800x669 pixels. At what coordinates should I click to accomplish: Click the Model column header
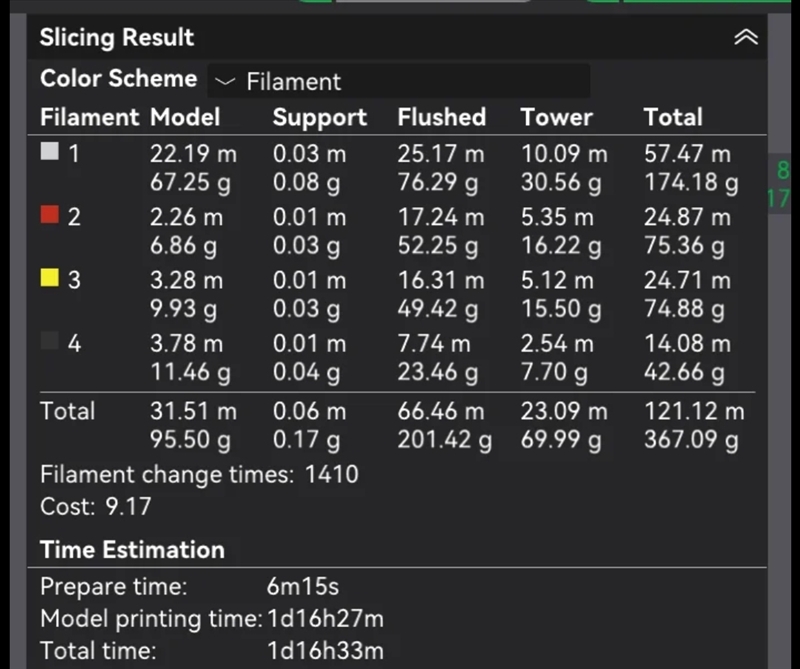coord(185,117)
